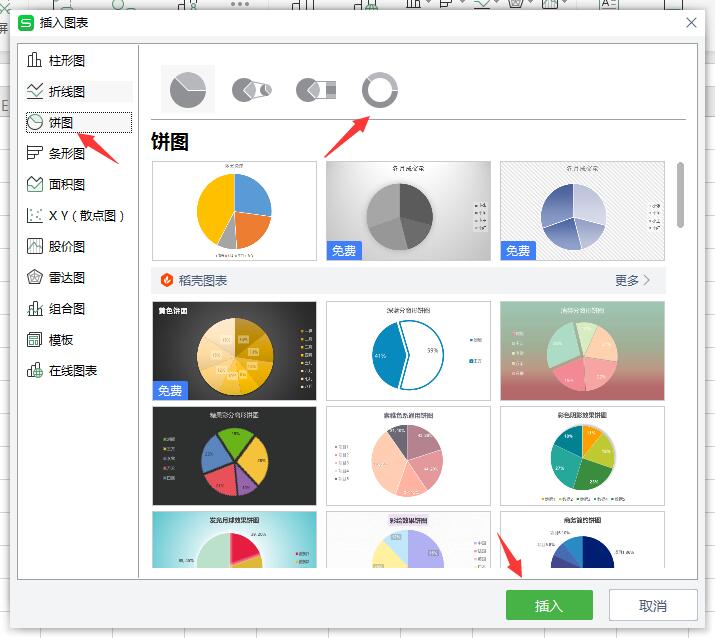Choose X Y (散点图) category label
The width and height of the screenshot is (715, 638).
coord(86,215)
